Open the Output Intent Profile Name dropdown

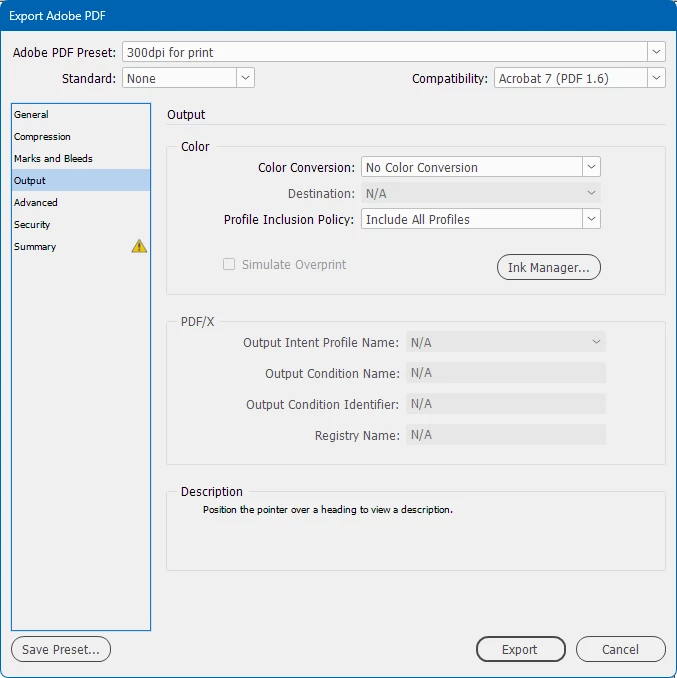[x=505, y=342]
